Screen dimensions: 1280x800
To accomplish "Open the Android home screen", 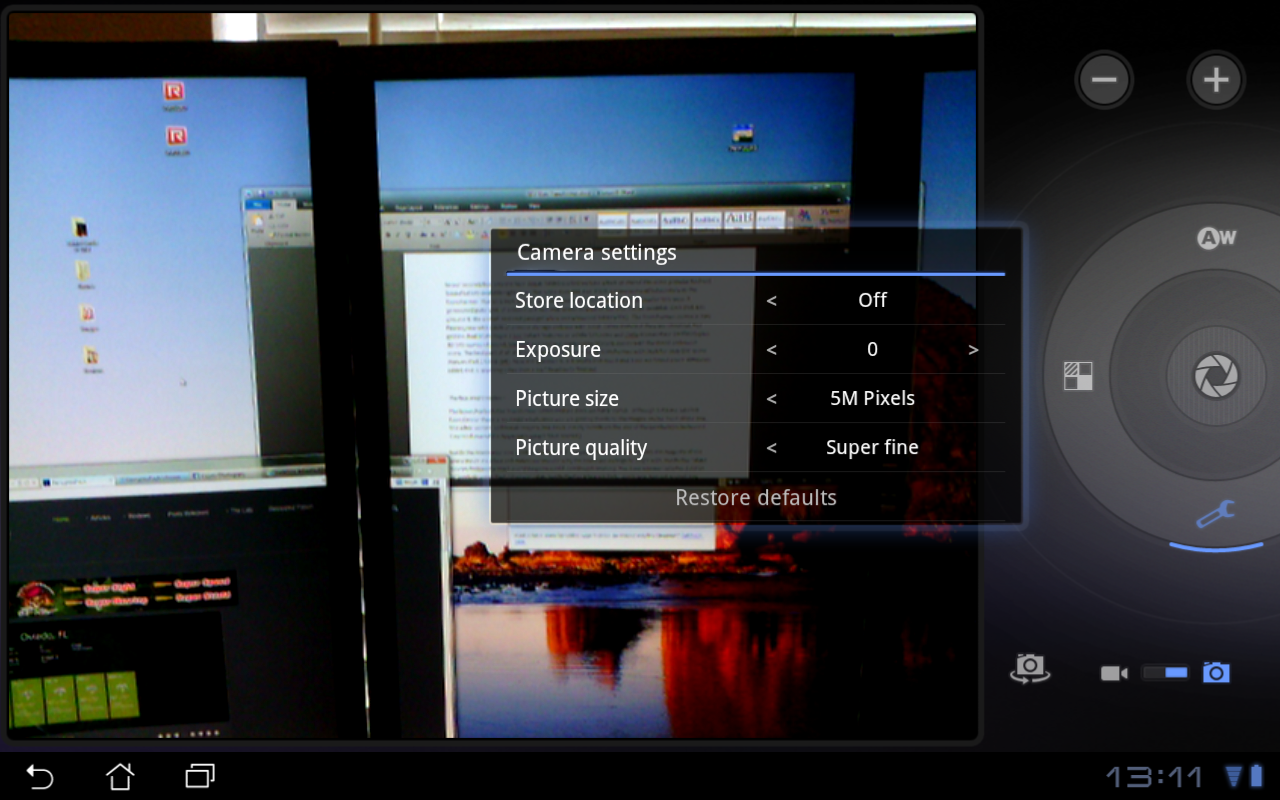I will [x=120, y=776].
